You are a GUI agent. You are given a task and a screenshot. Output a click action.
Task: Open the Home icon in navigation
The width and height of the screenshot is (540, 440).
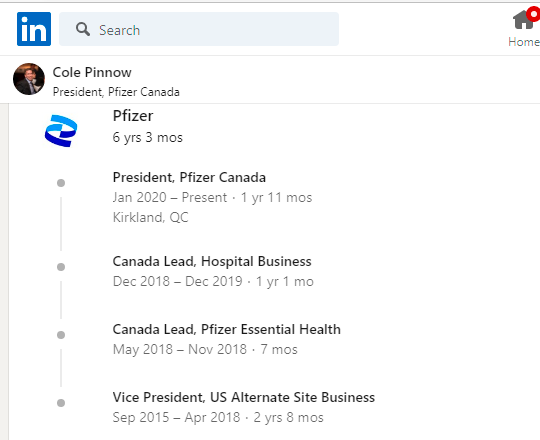[524, 20]
